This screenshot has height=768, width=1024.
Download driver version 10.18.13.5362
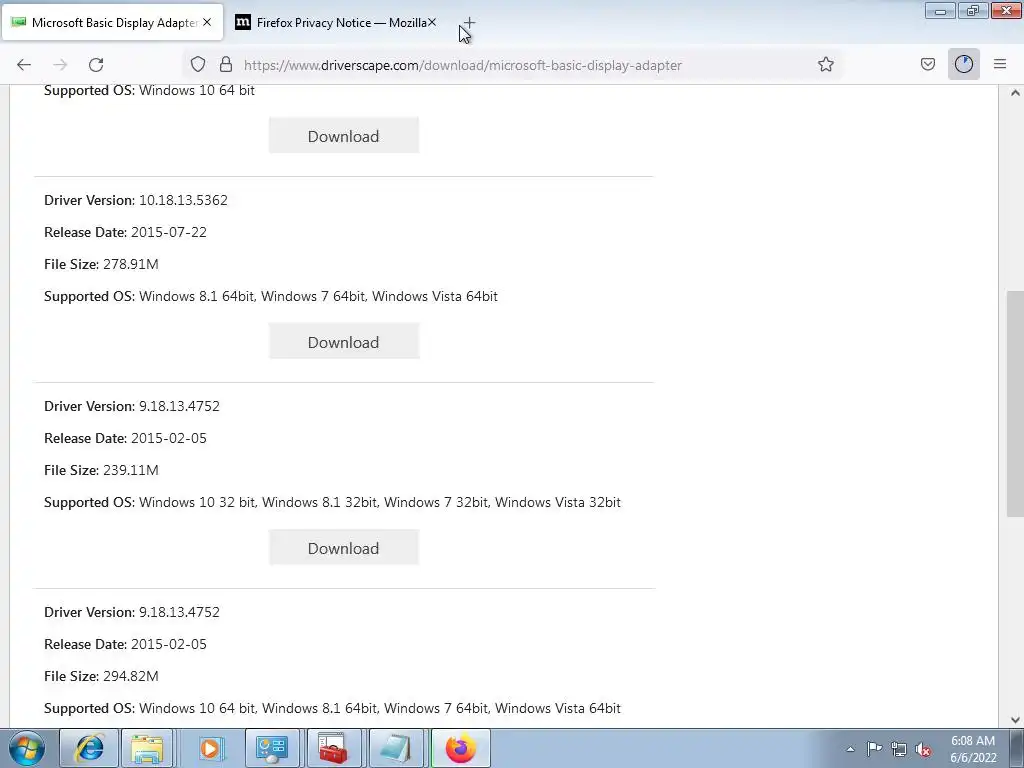point(344,342)
